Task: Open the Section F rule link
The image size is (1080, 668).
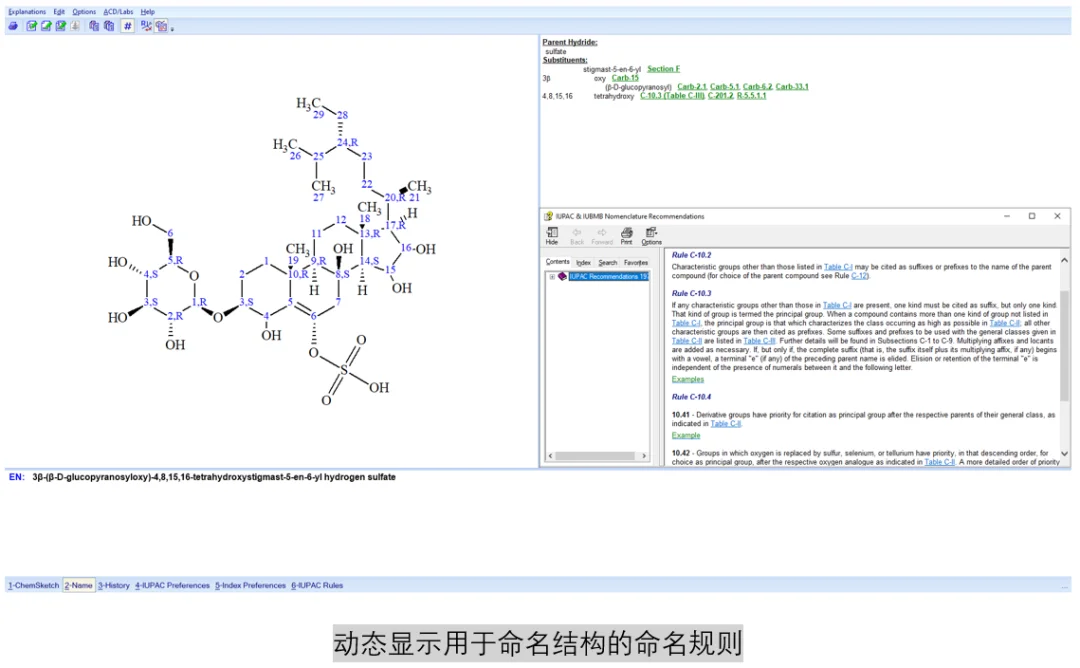Action: coord(663,69)
